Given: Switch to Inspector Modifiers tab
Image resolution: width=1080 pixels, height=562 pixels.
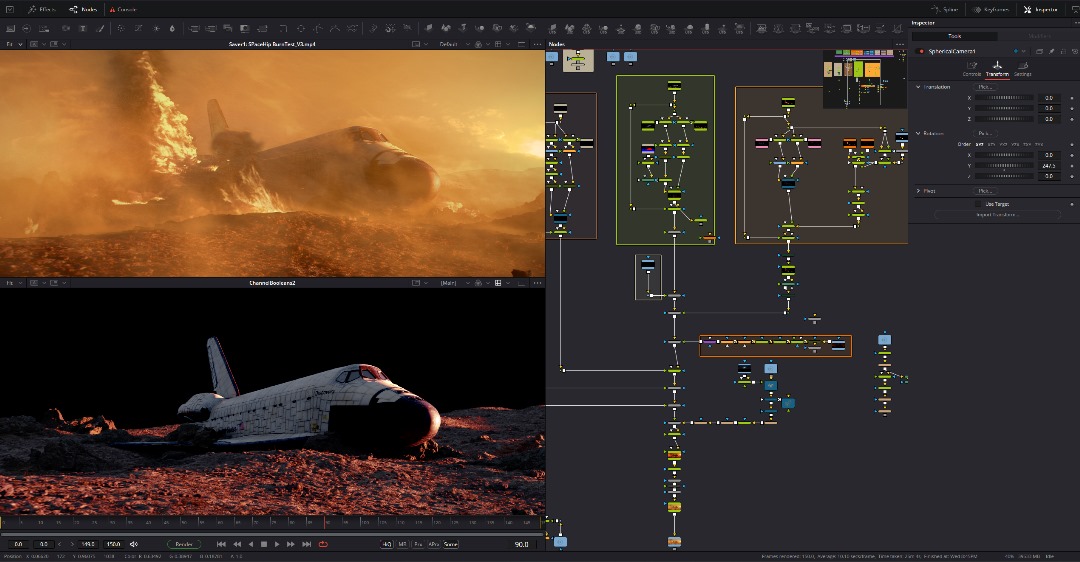Looking at the screenshot, I should pyautogui.click(x=1039, y=36).
